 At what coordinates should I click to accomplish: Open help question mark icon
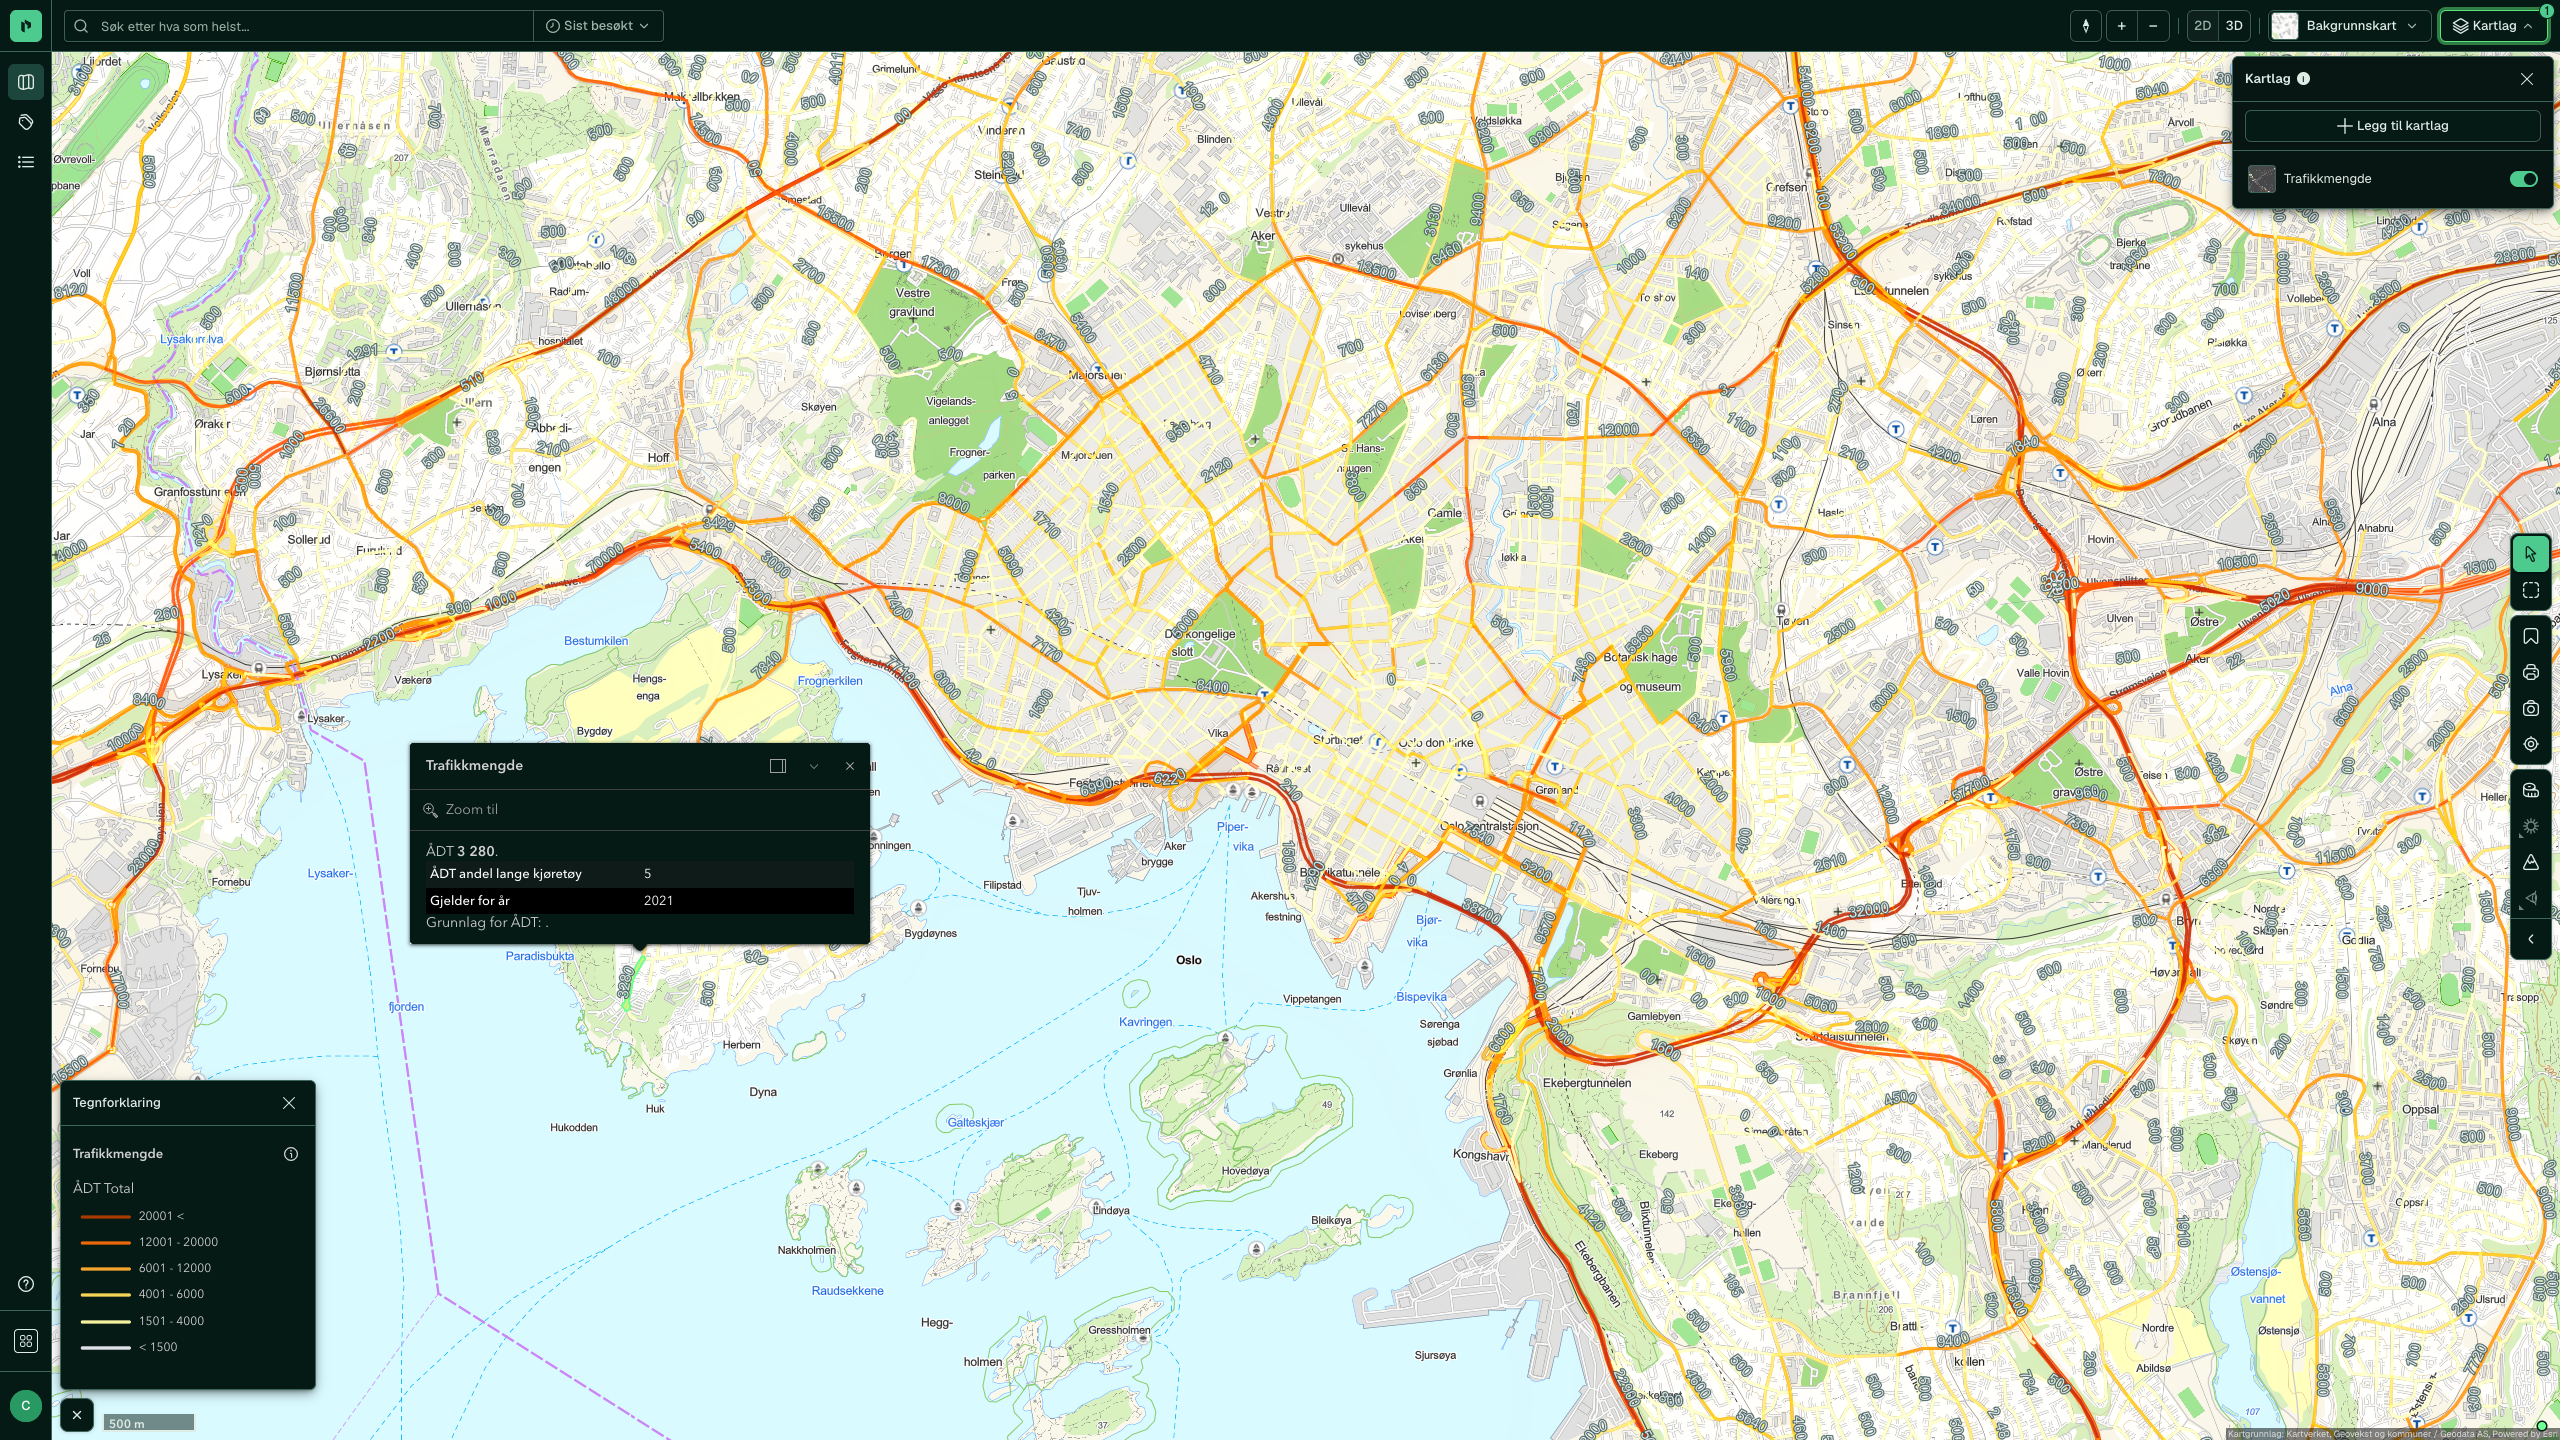(26, 1284)
